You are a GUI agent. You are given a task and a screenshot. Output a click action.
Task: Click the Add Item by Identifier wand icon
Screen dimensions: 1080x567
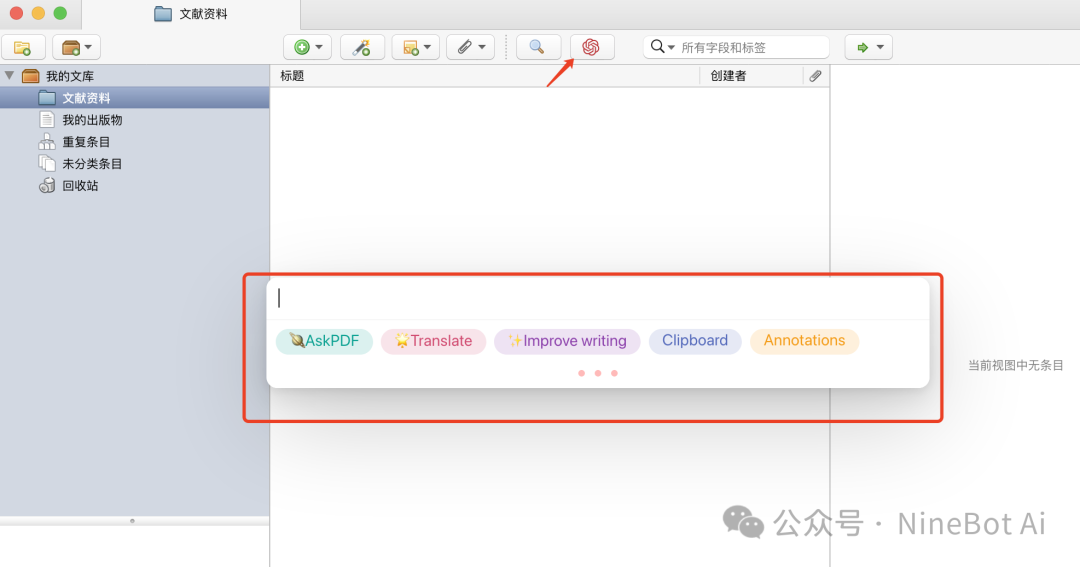[362, 48]
